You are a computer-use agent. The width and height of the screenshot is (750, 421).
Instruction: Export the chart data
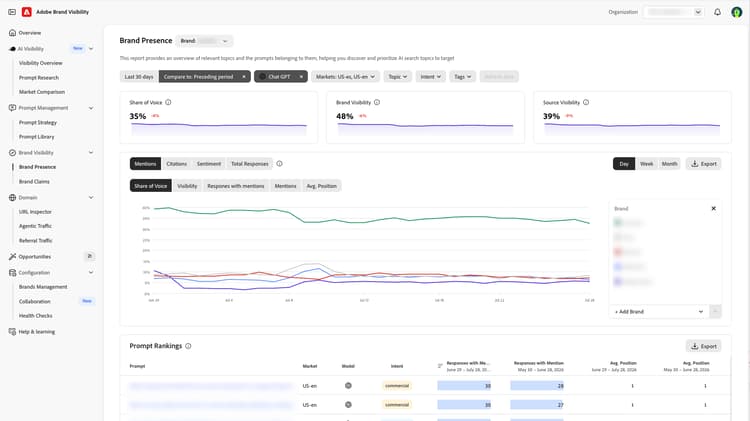click(704, 164)
